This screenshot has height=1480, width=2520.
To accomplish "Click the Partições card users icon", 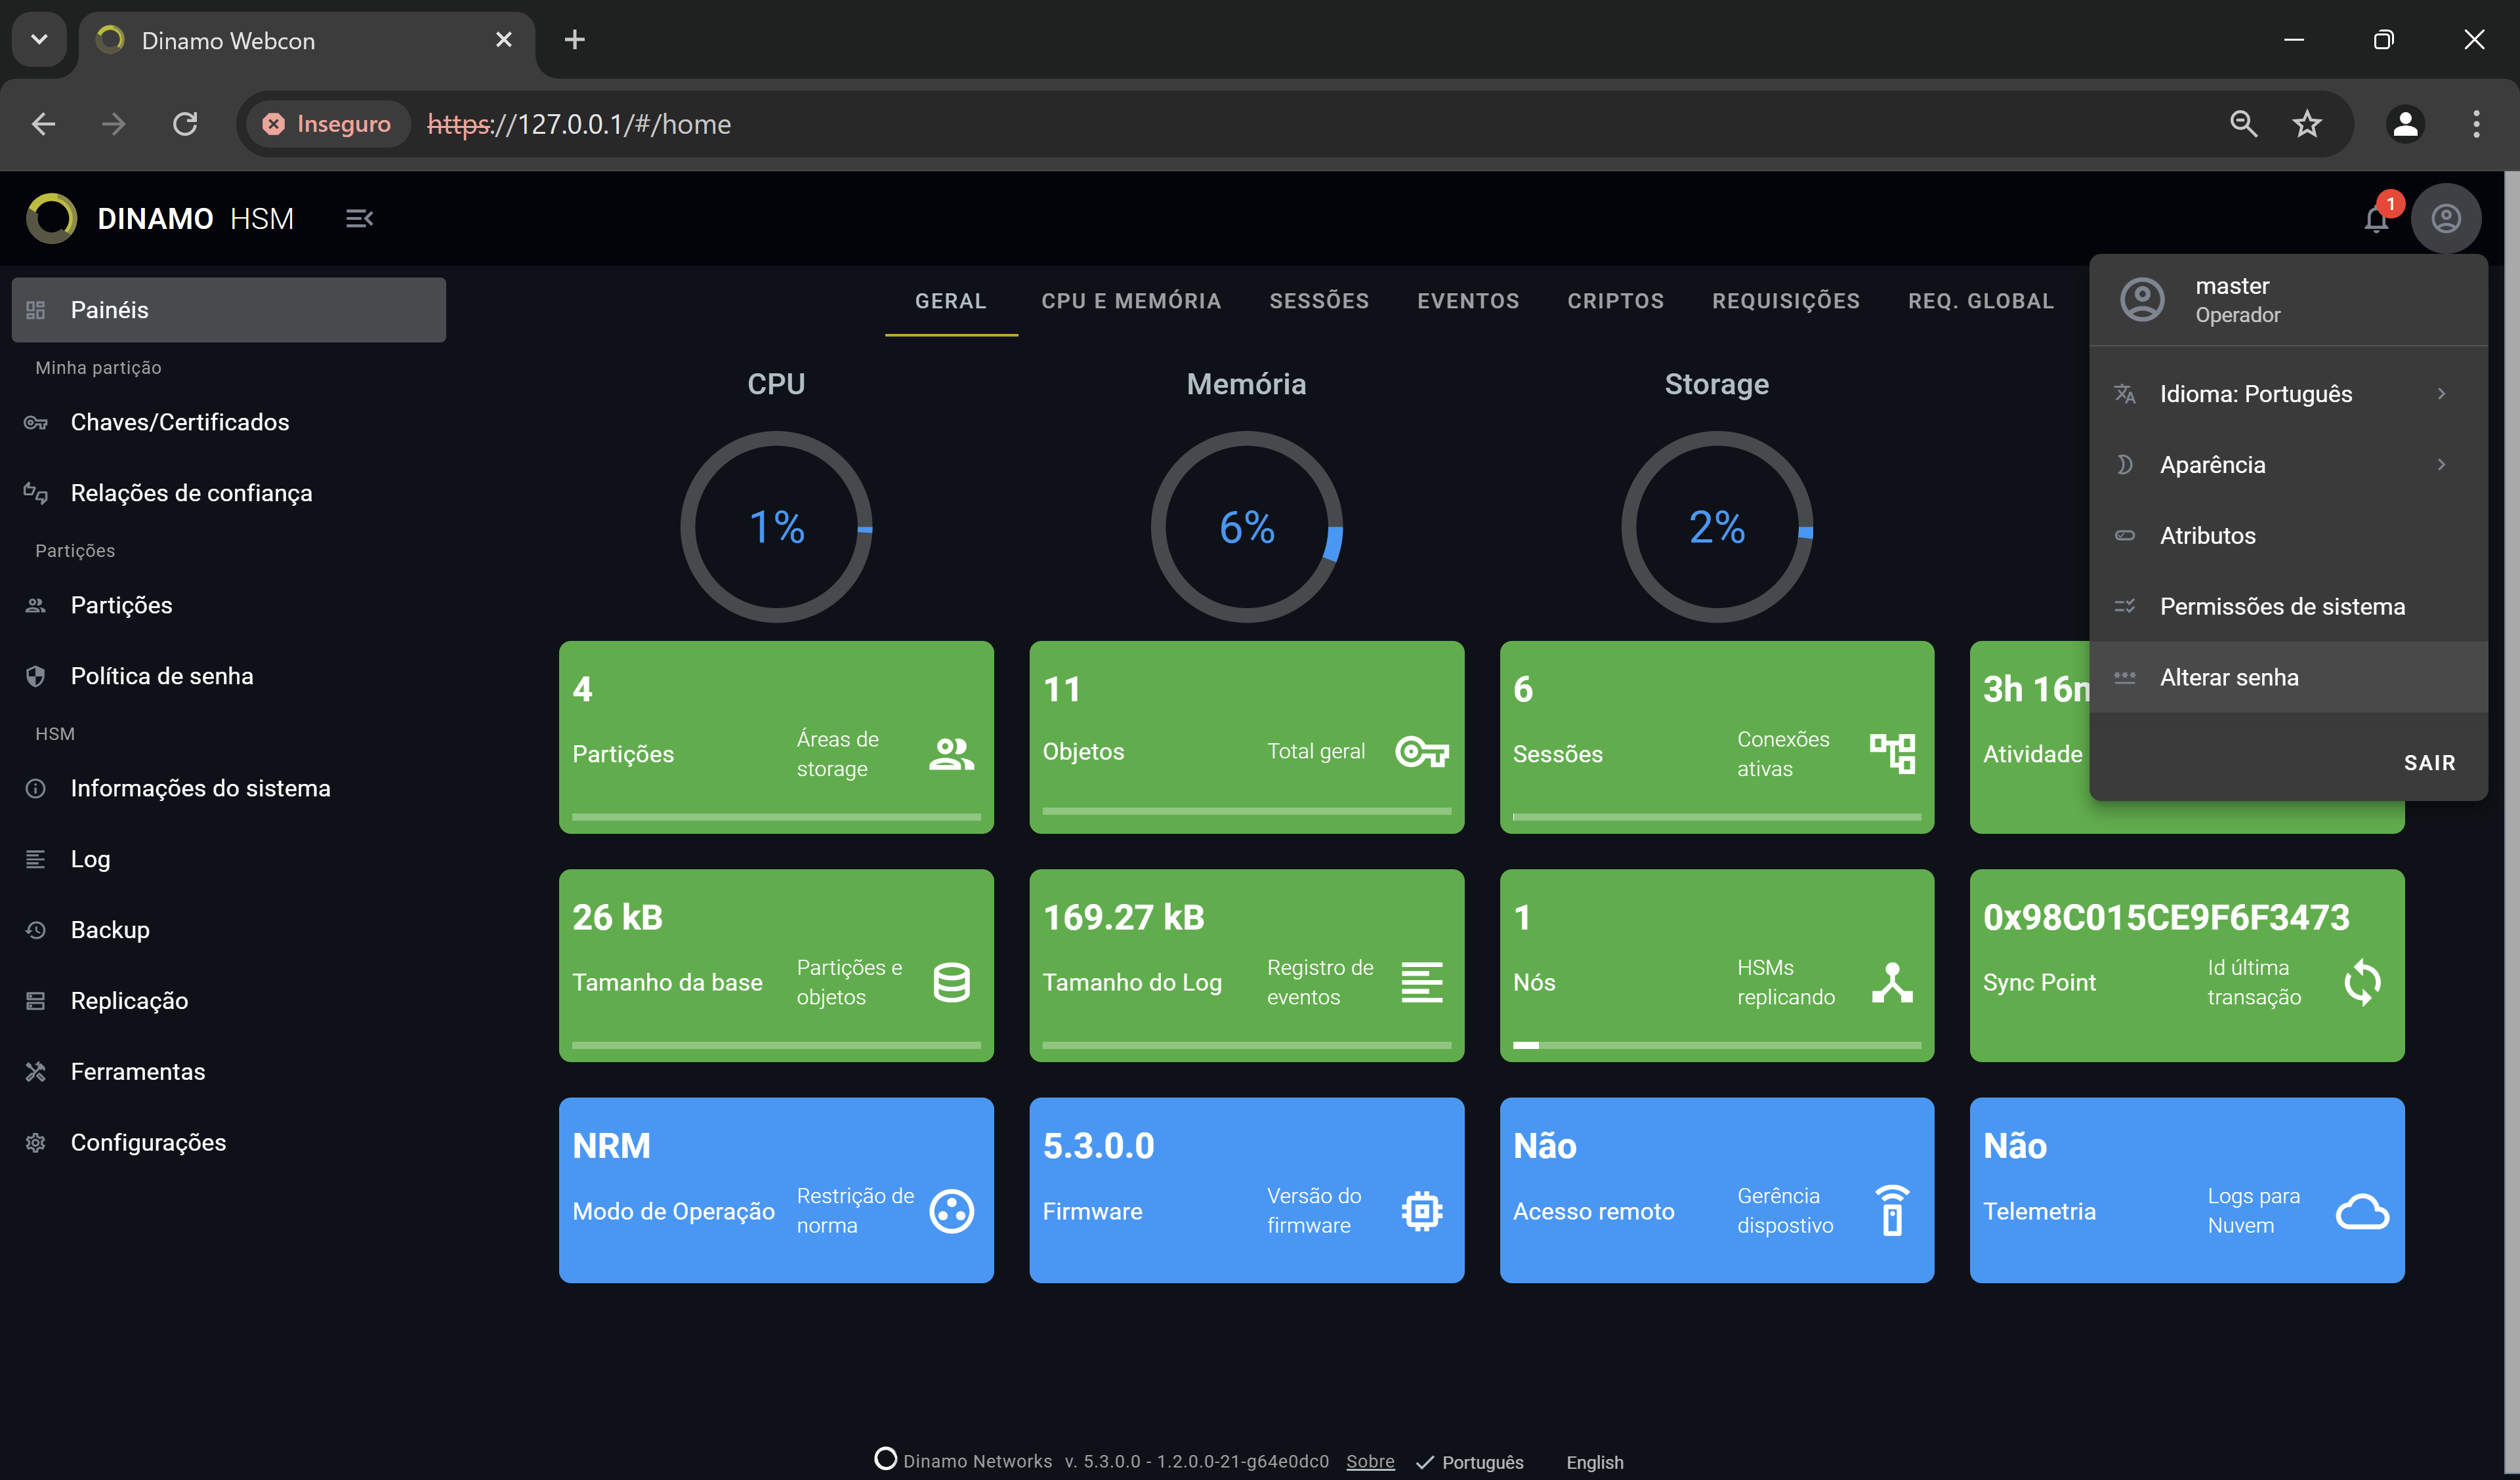I will (x=951, y=754).
